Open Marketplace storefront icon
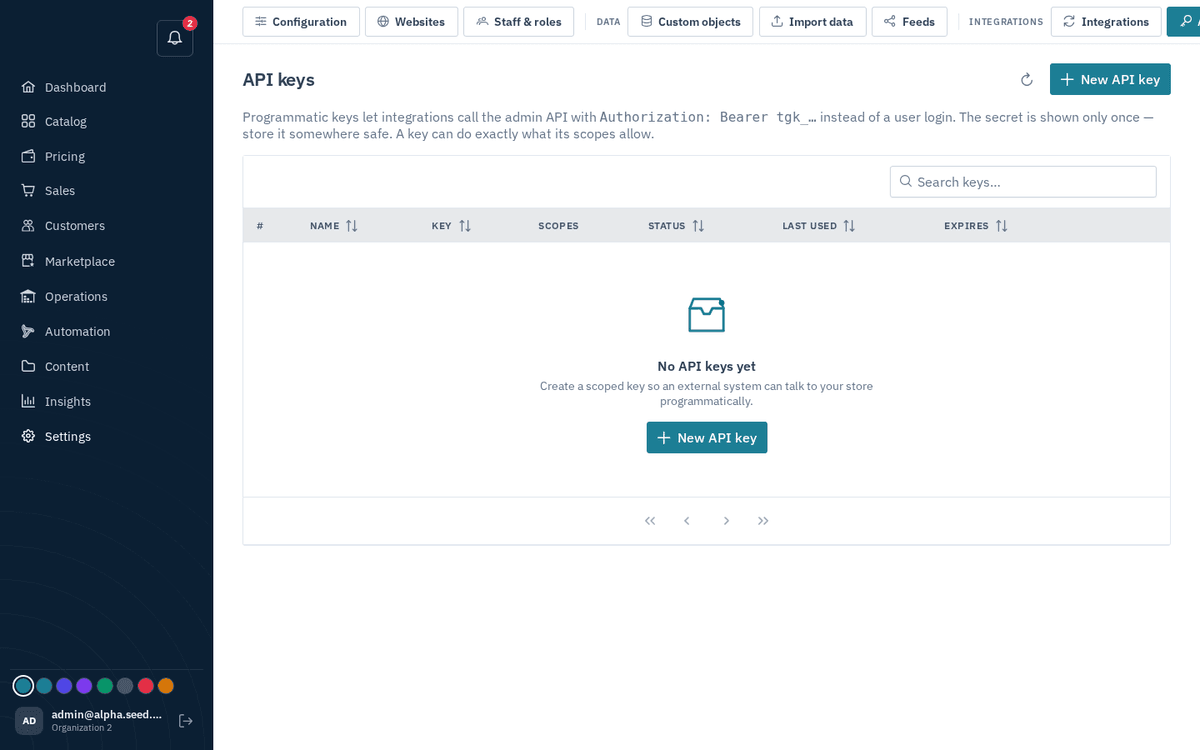This screenshot has width=1200, height=750. coord(28,261)
